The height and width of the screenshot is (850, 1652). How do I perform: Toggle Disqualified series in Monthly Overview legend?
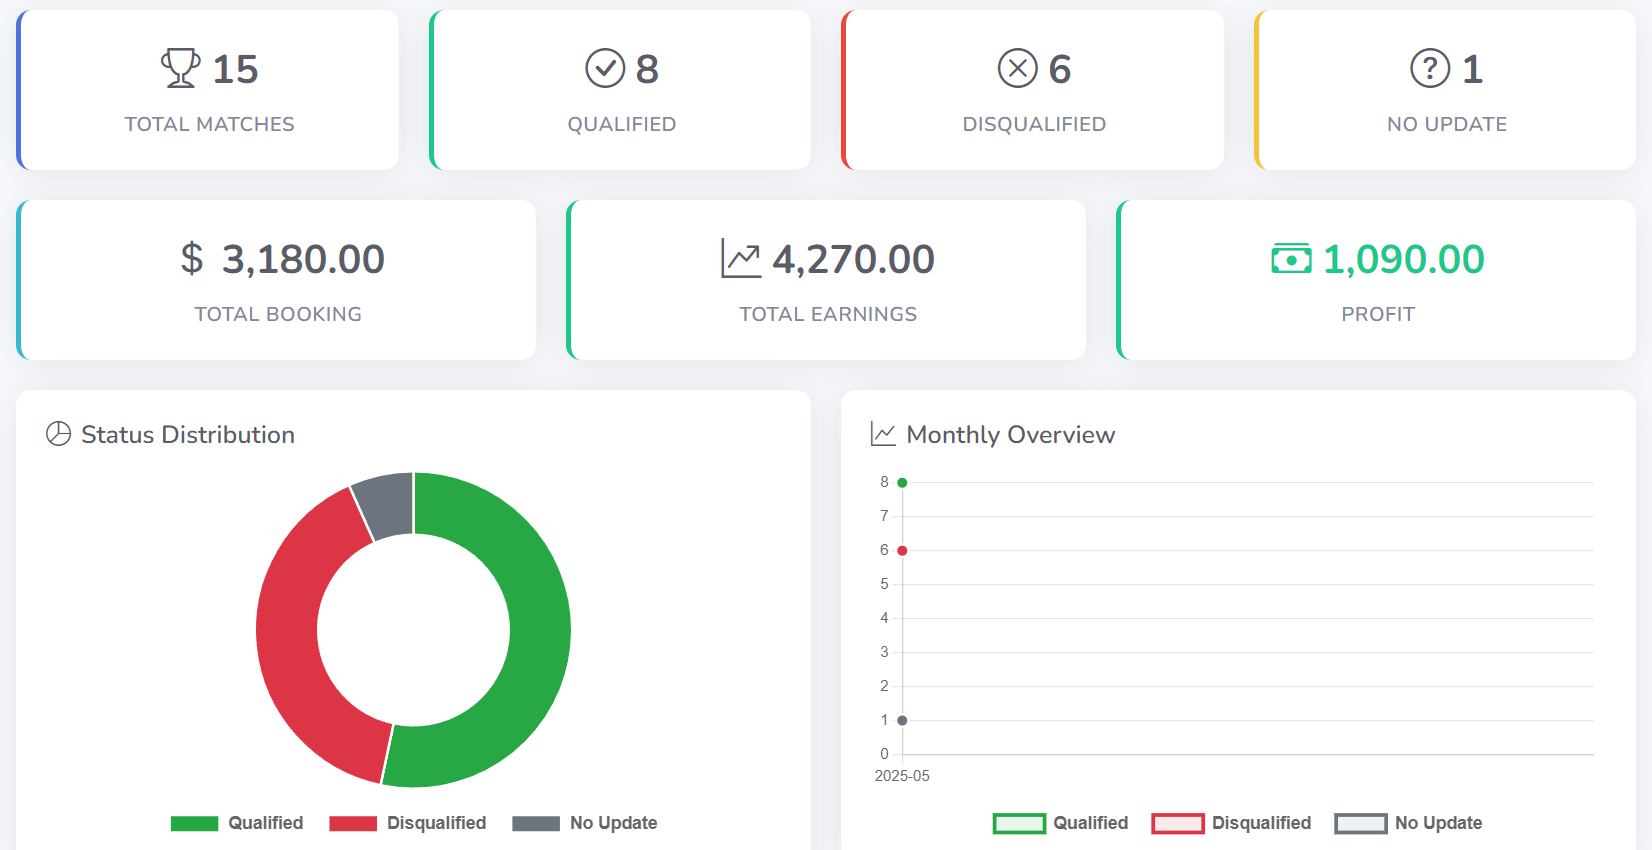point(1231,823)
